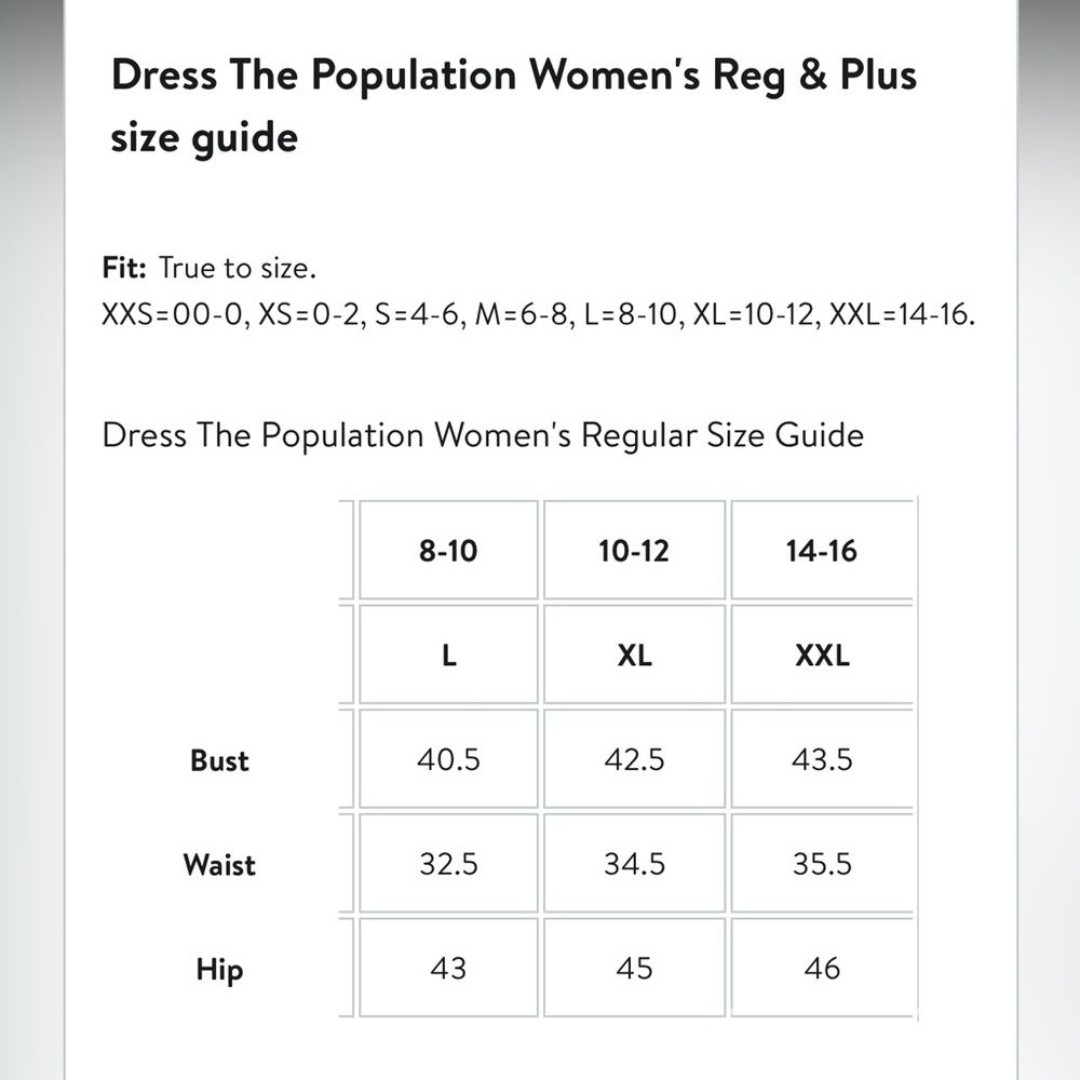This screenshot has height=1080, width=1080.
Task: Click the XXL size cell
Action: coord(822,654)
